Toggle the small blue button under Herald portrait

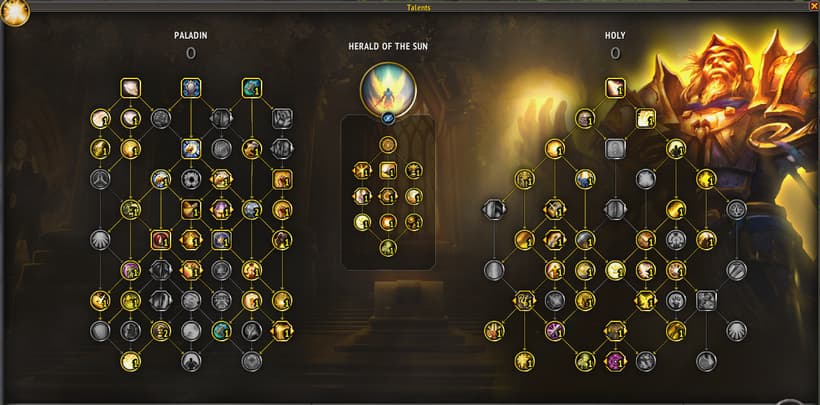(388, 119)
